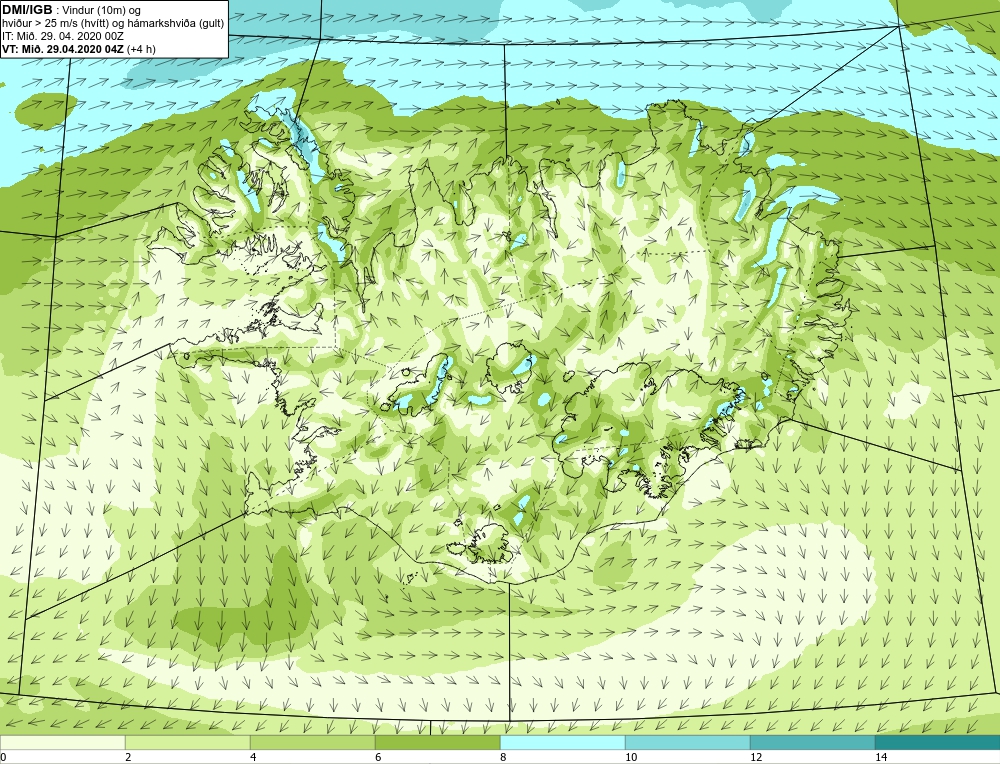Click the legend value label '8'
This screenshot has height=764, width=1000.
pyautogui.click(x=503, y=757)
